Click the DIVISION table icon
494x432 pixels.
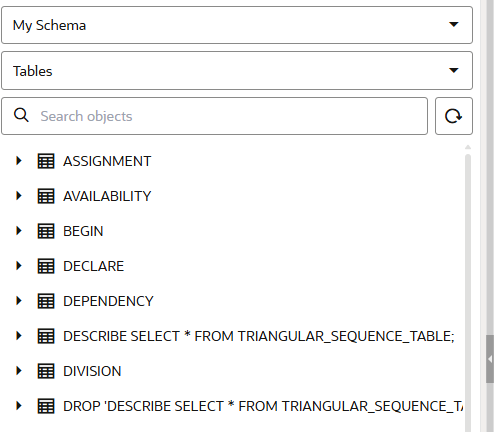coord(46,371)
